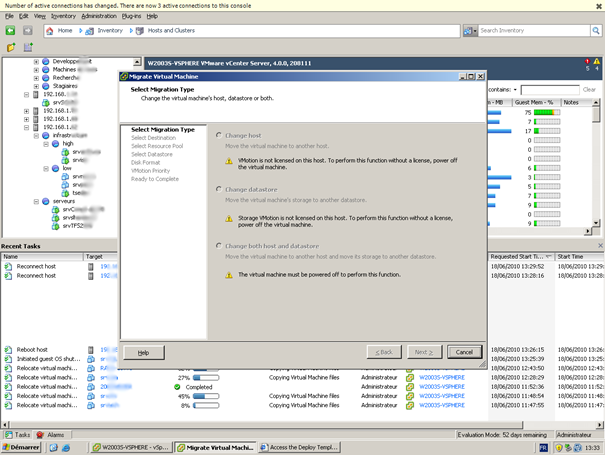The image size is (605, 455).
Task: Click the New Folder toolbar icon
Action: (x=11, y=47)
